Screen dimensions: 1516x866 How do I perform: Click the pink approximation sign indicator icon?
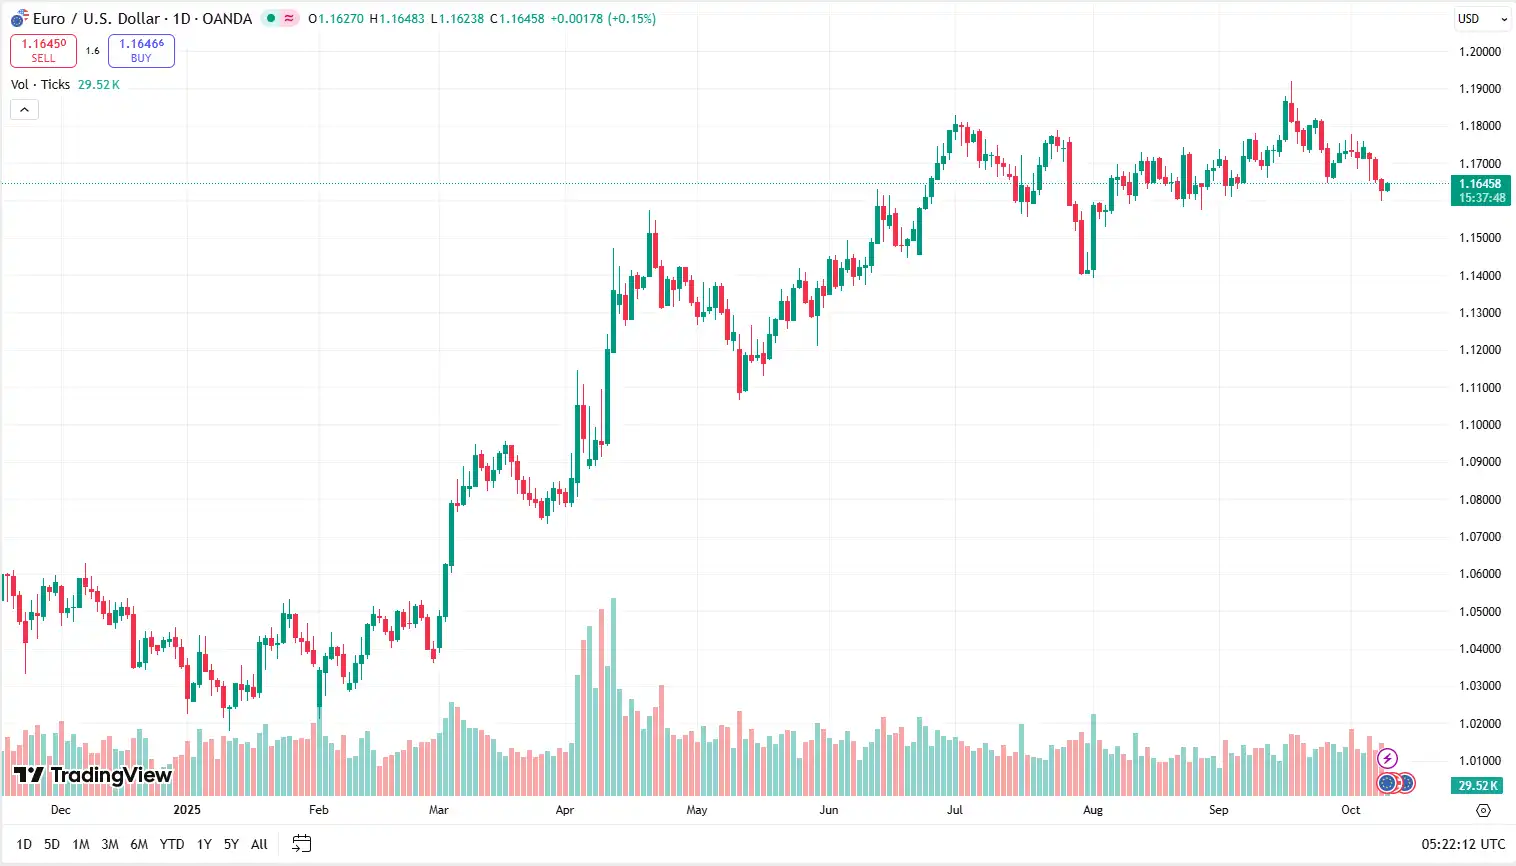[290, 18]
